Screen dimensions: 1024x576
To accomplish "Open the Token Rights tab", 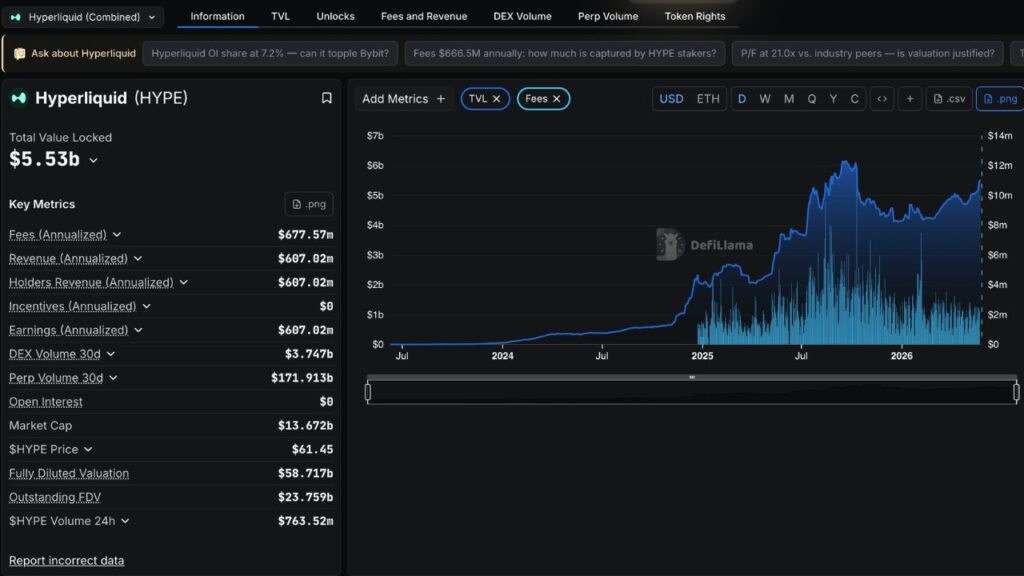I will (695, 16).
